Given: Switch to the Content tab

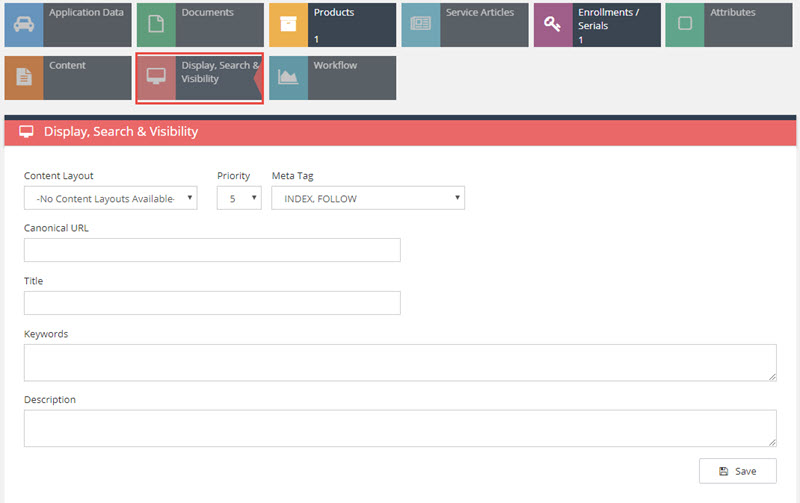Looking at the screenshot, I should [x=68, y=78].
